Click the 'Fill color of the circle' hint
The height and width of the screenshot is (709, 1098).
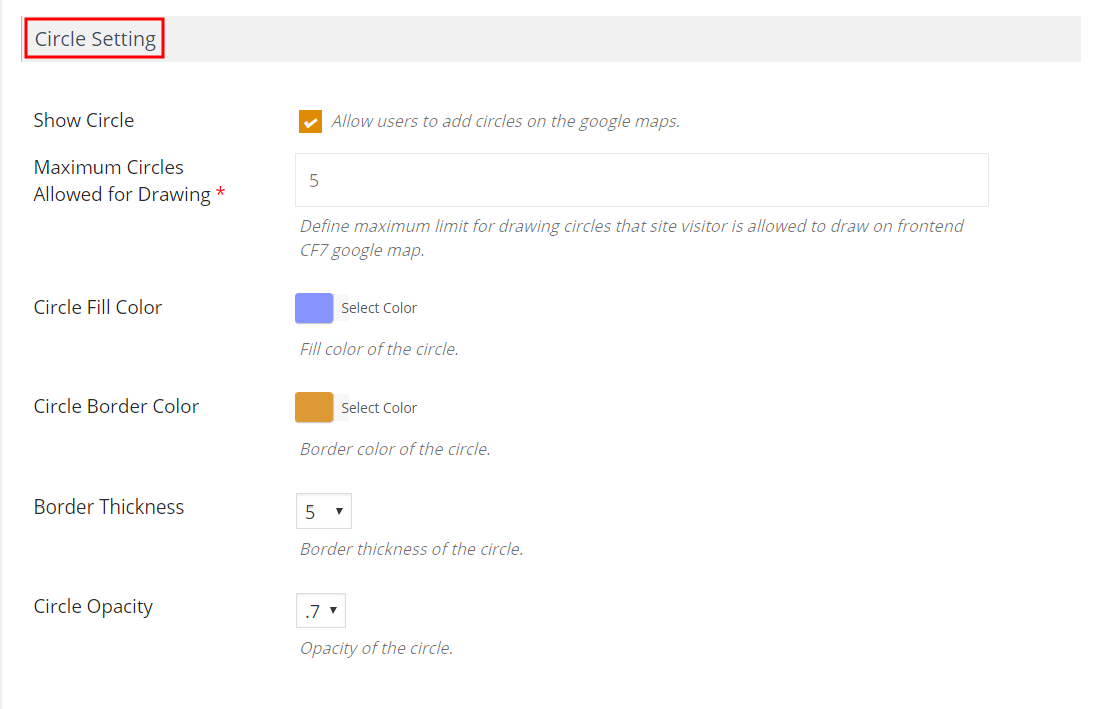pyautogui.click(x=379, y=349)
